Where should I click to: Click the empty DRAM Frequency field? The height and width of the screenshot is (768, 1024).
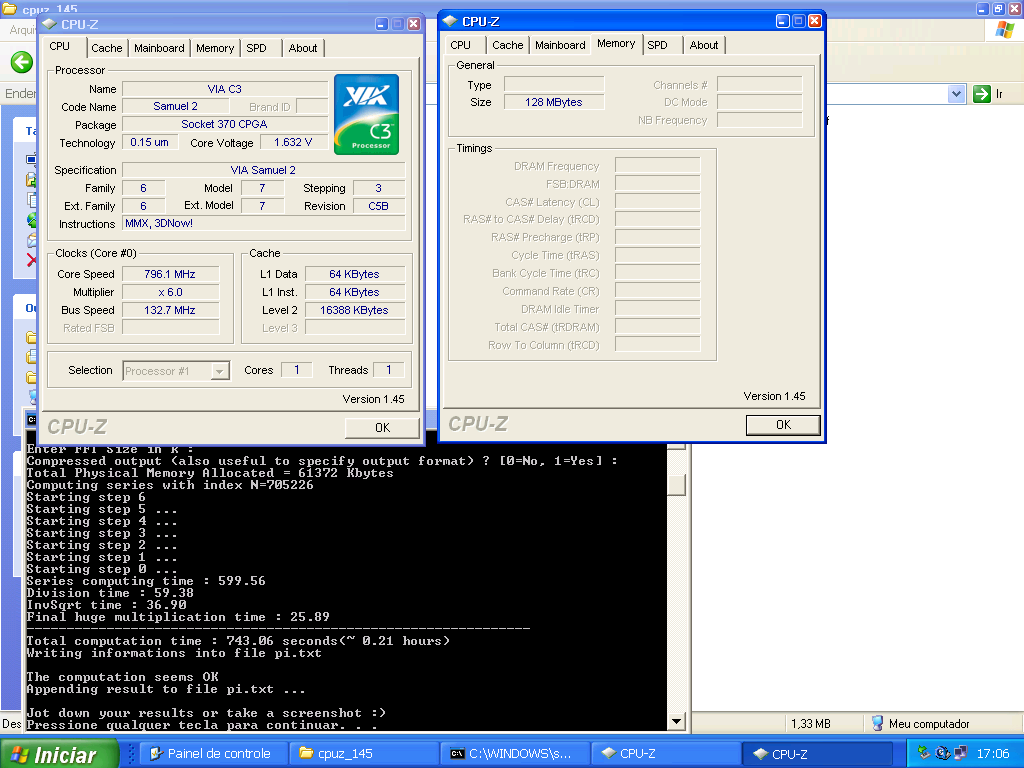[x=658, y=166]
